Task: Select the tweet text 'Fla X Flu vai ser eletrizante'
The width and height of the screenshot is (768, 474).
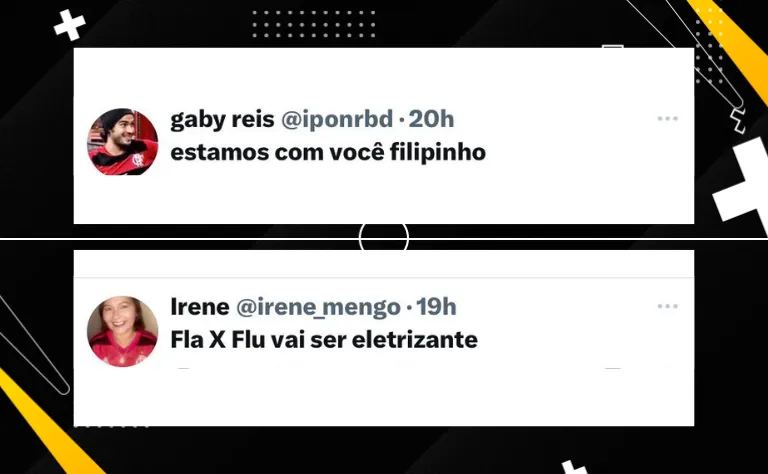Action: click(324, 340)
